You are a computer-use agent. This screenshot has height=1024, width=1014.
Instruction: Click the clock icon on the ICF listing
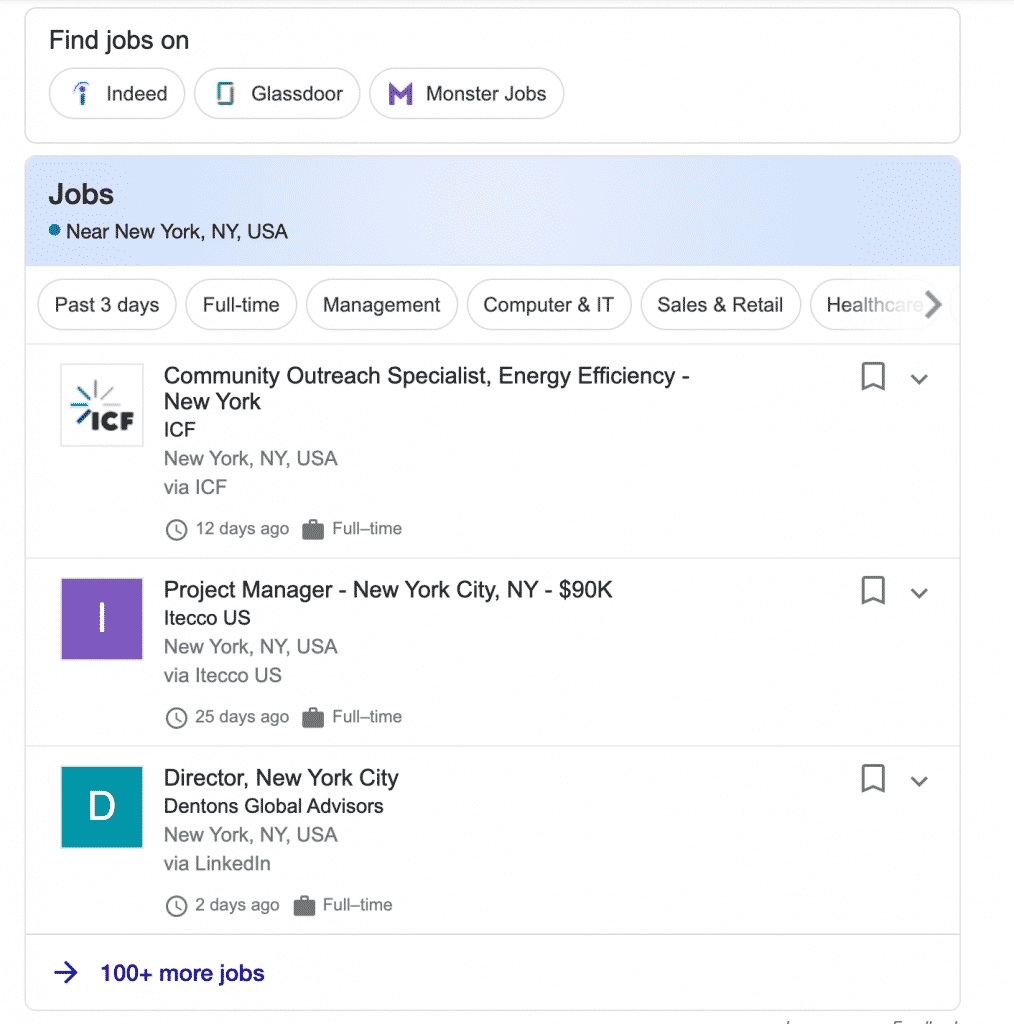(x=176, y=529)
